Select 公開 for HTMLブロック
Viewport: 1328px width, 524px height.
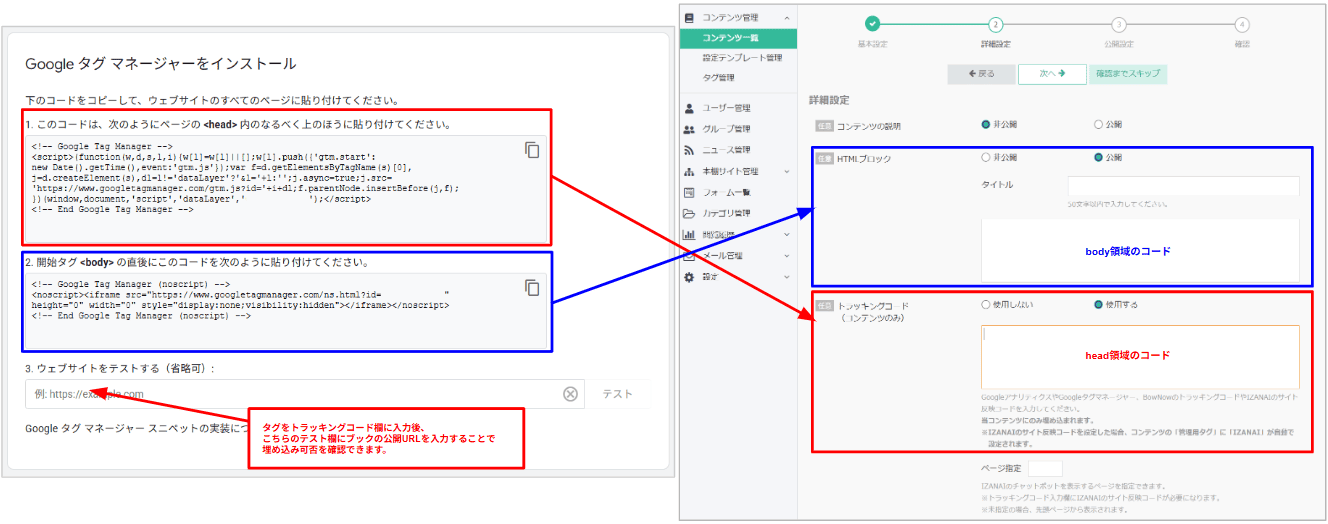coord(1100,158)
